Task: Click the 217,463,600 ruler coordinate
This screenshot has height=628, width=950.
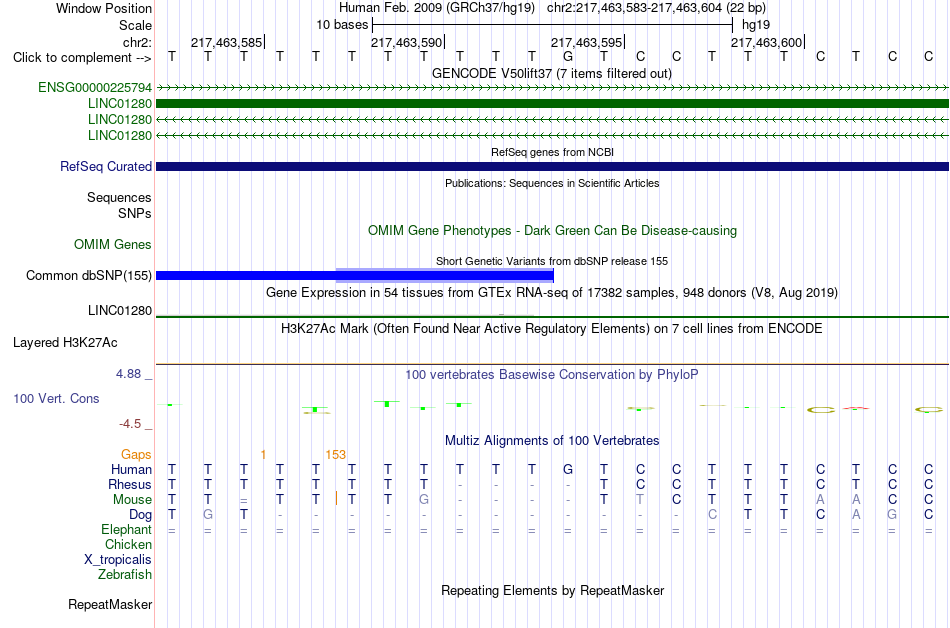Action: coord(766,42)
